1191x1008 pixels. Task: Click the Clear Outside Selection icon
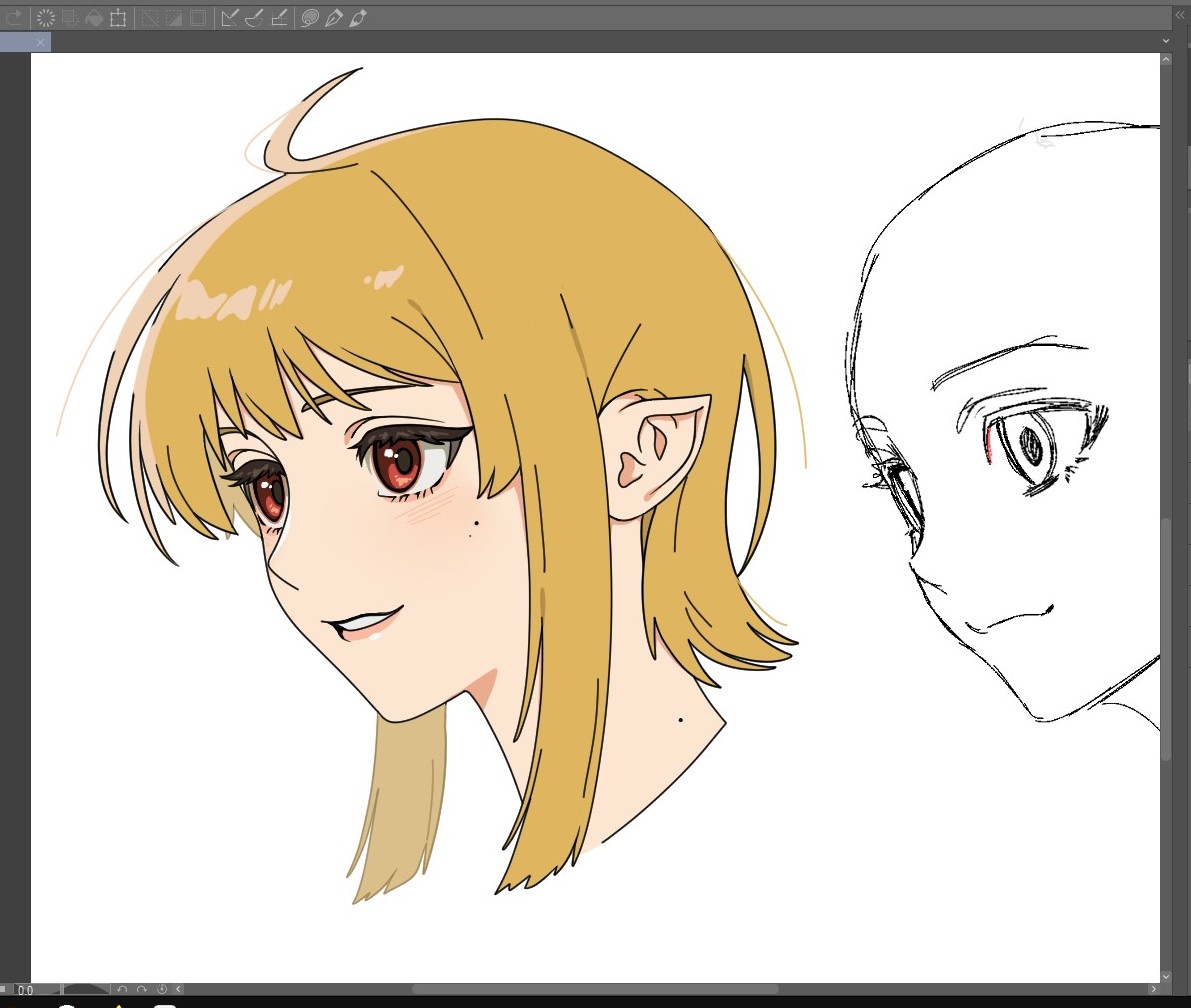(x=70, y=17)
